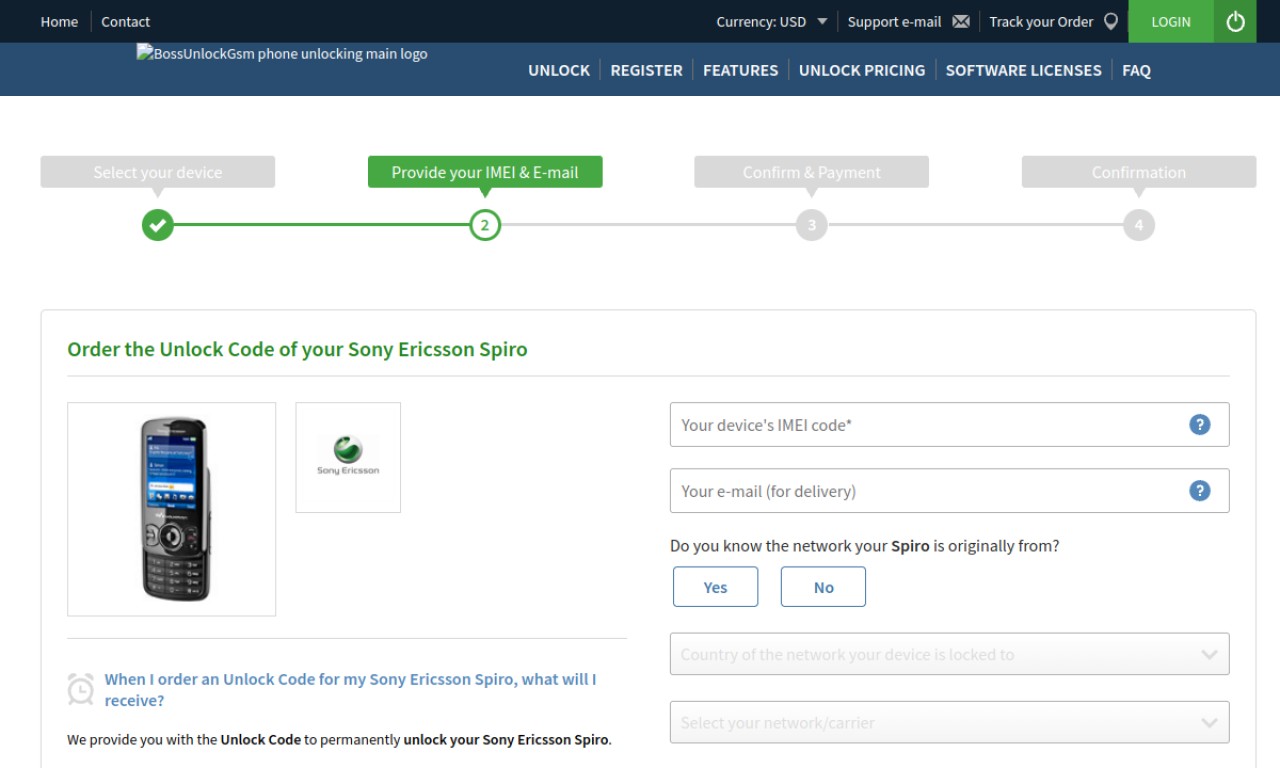Expand the Country of the network dropdown
This screenshot has width=1280, height=768.
(x=949, y=654)
